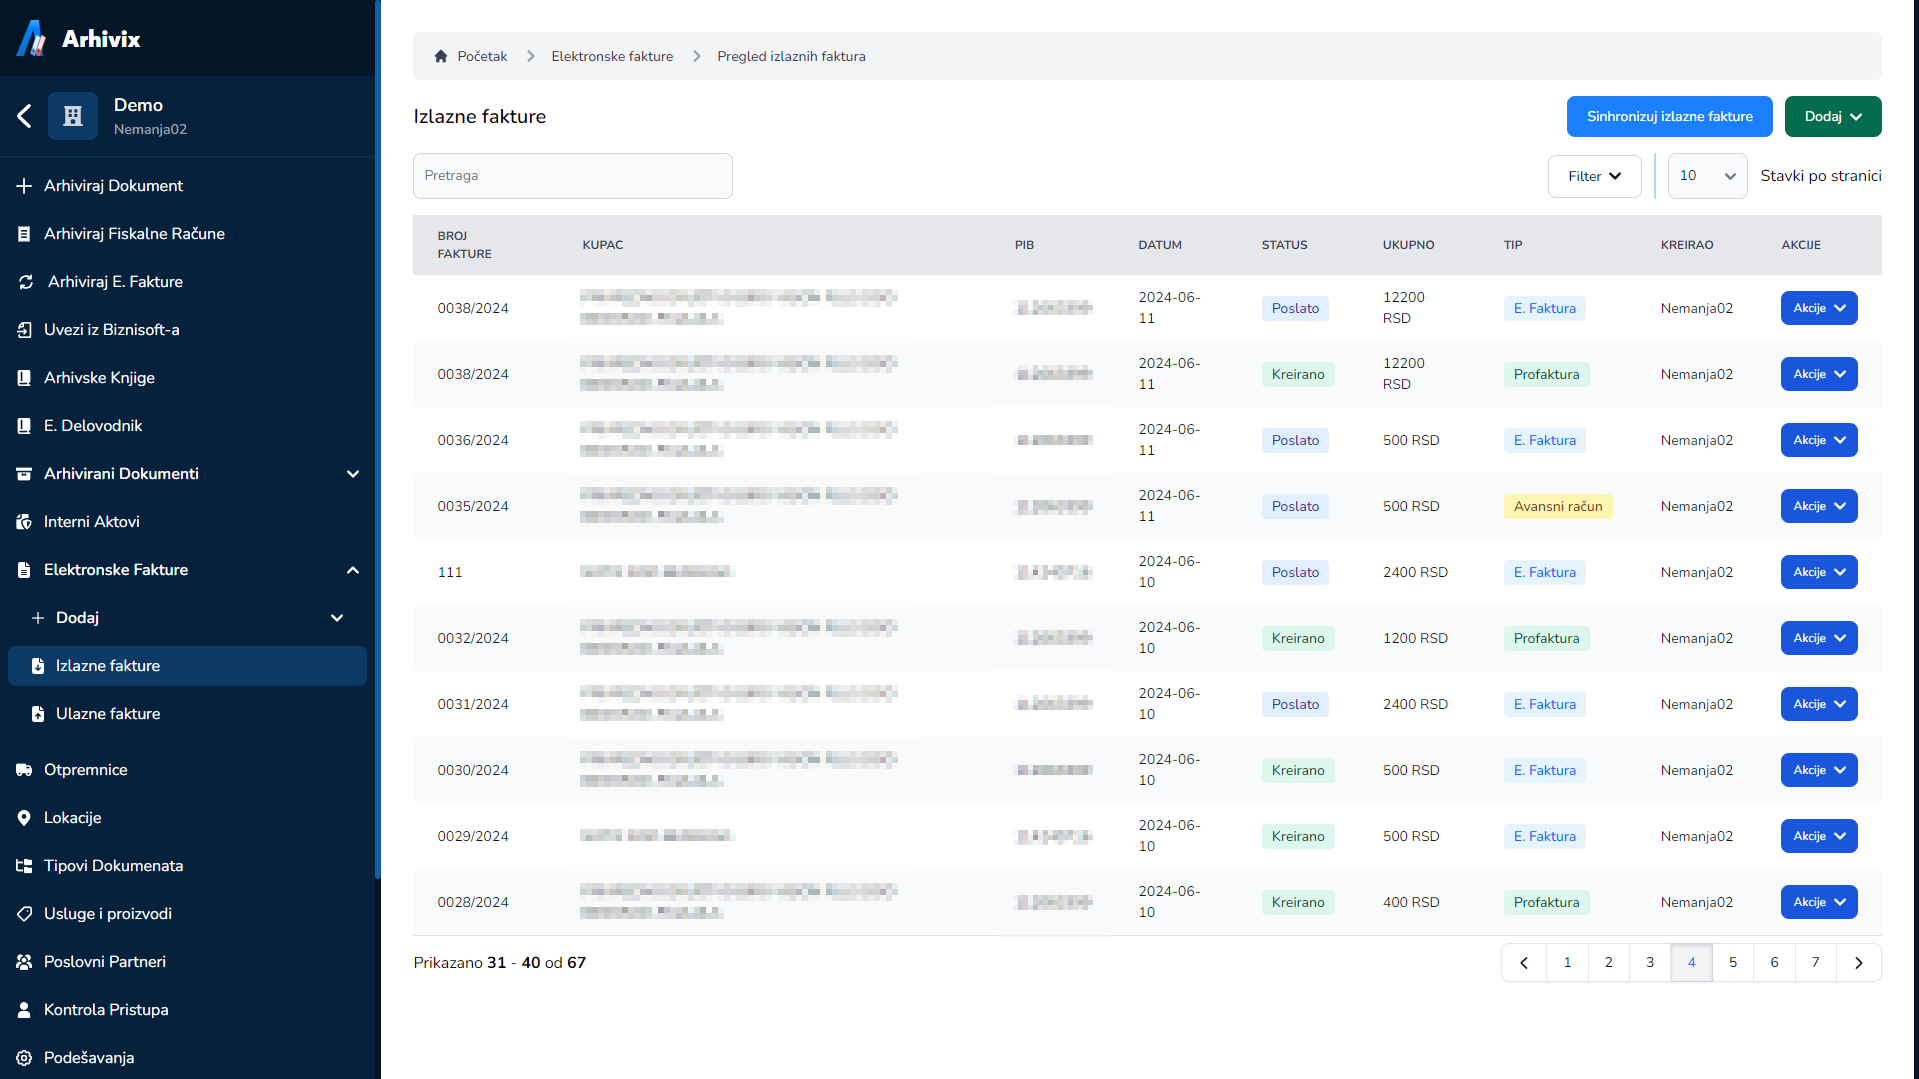Open Akcije menu for invoice 0035/2024
1919x1079 pixels.
click(1818, 506)
